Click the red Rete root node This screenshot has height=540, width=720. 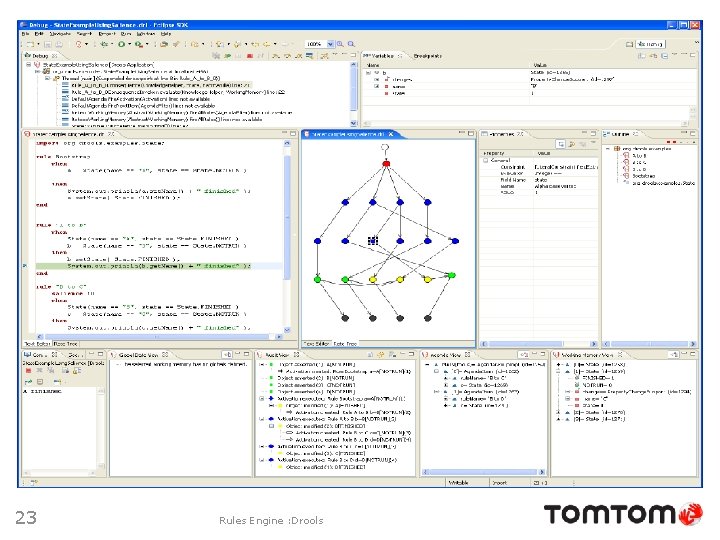386,163
